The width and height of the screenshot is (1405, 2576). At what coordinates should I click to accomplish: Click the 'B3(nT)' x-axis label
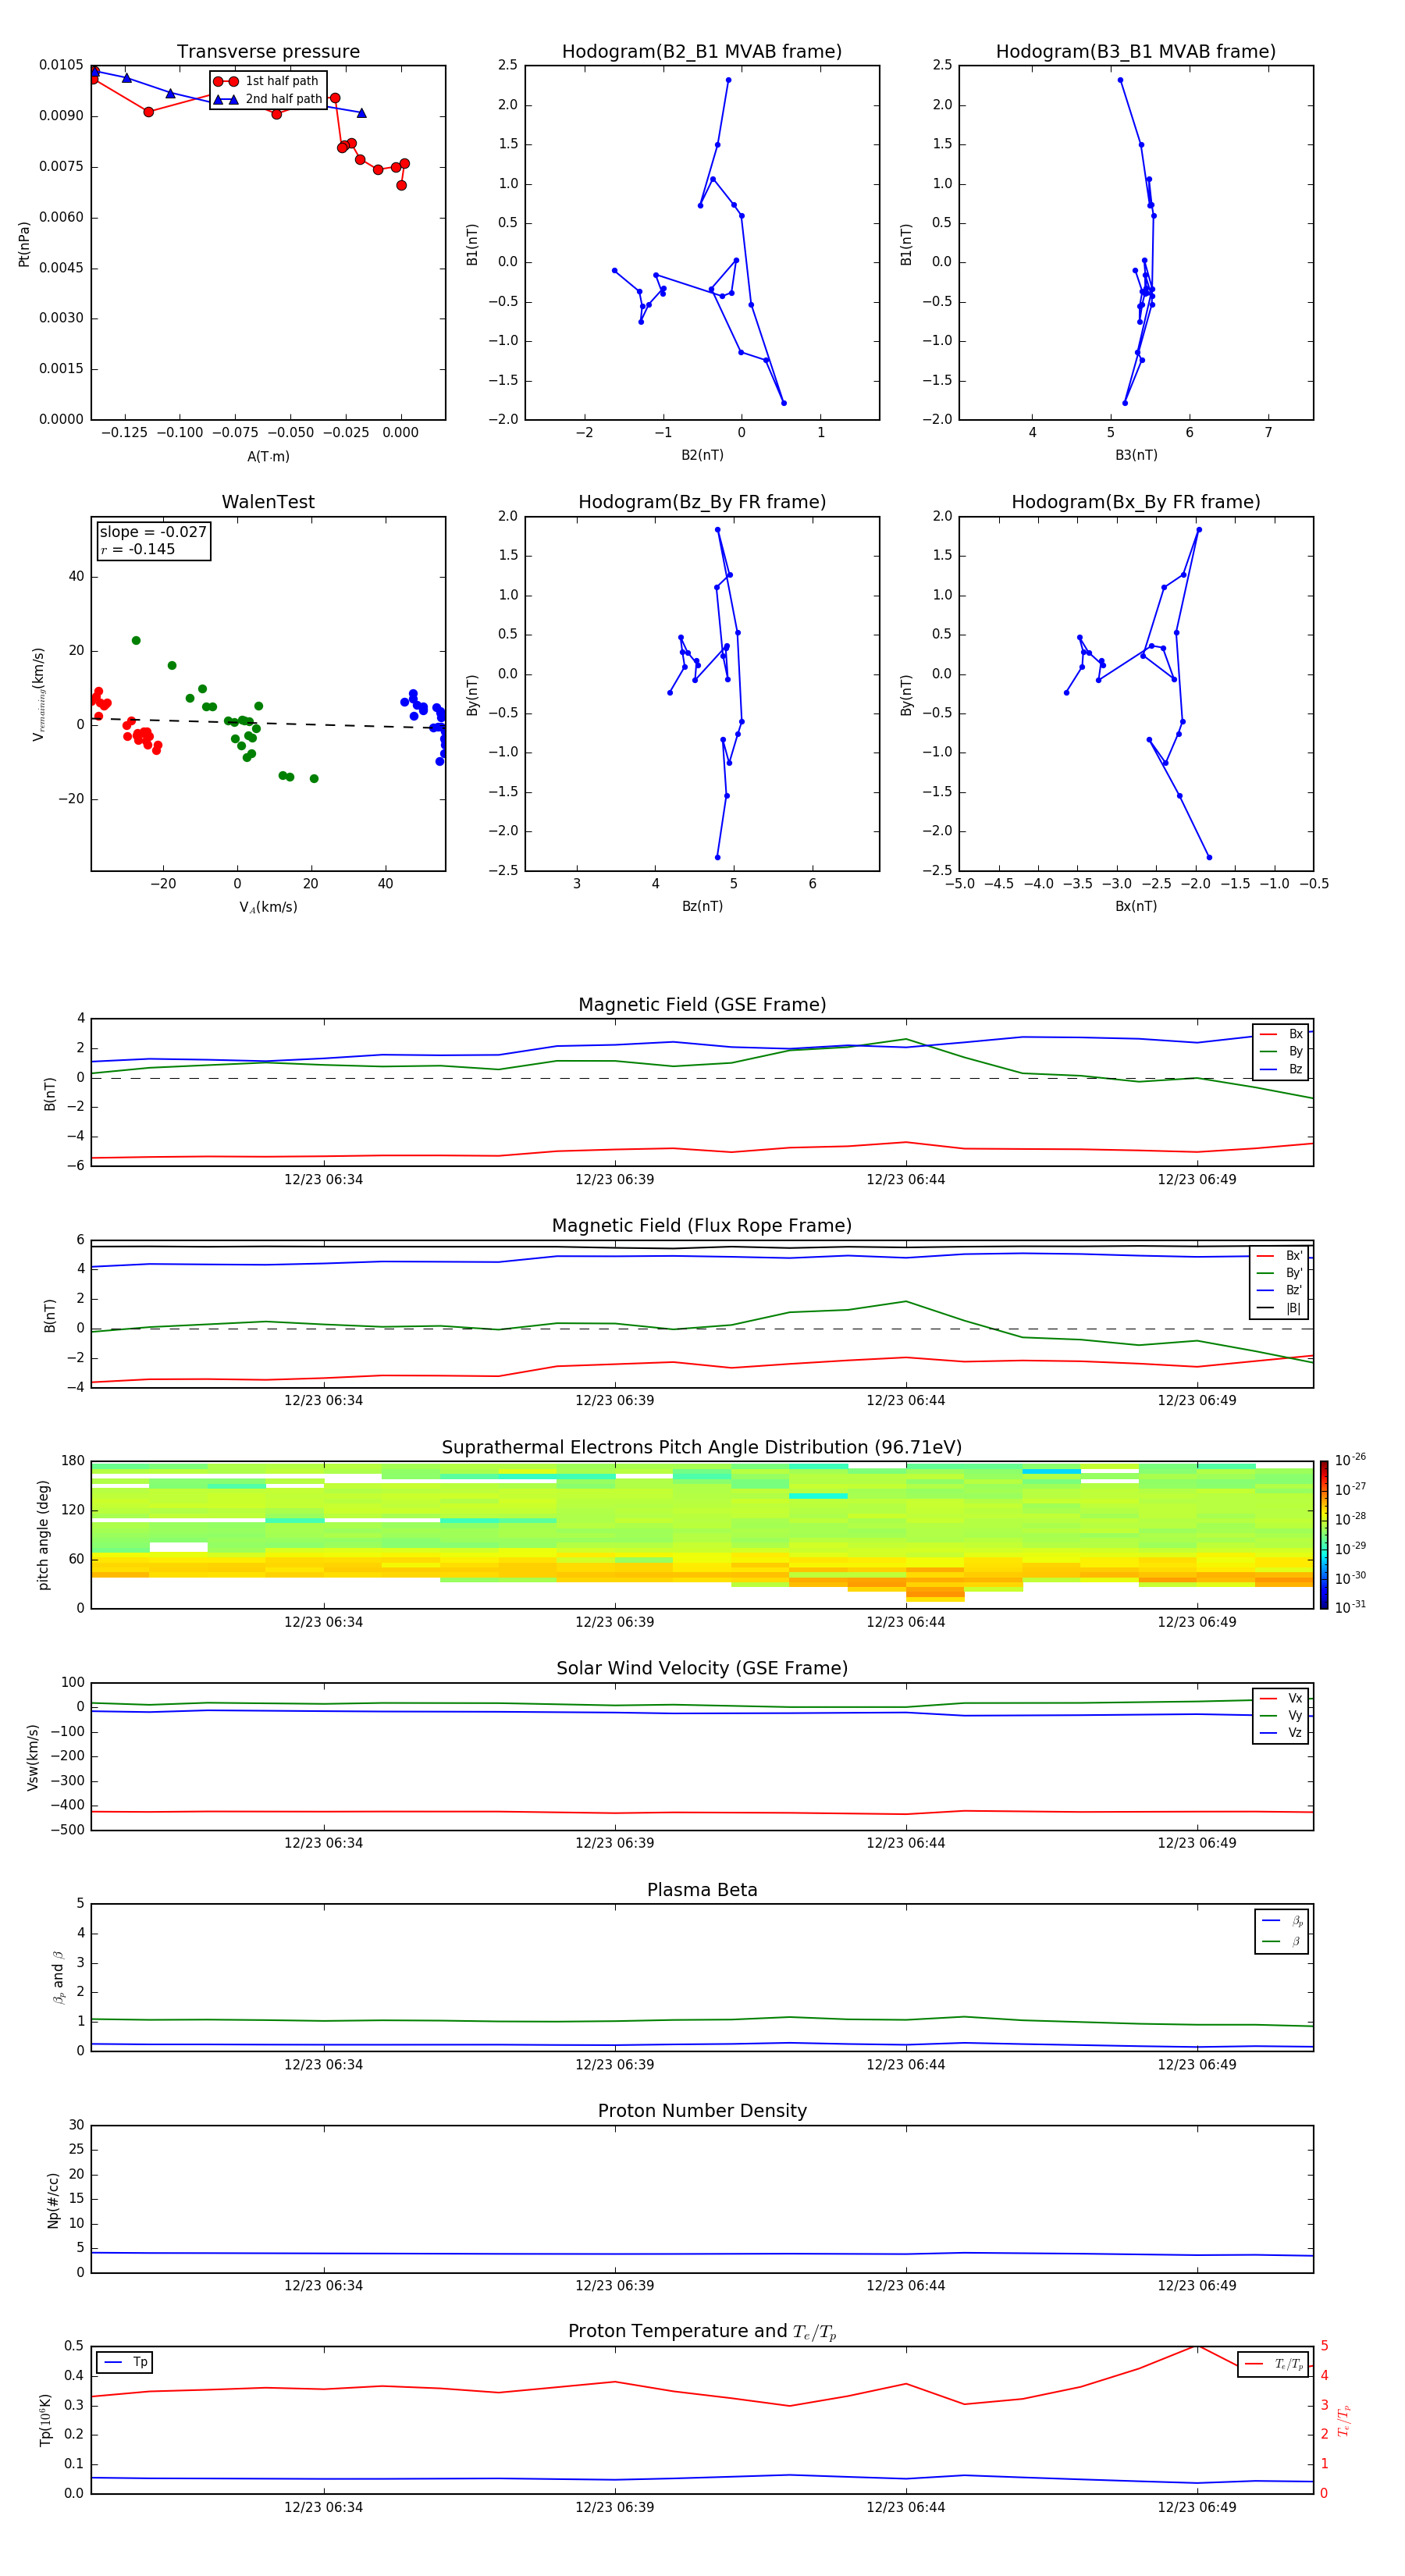pyautogui.click(x=1136, y=455)
